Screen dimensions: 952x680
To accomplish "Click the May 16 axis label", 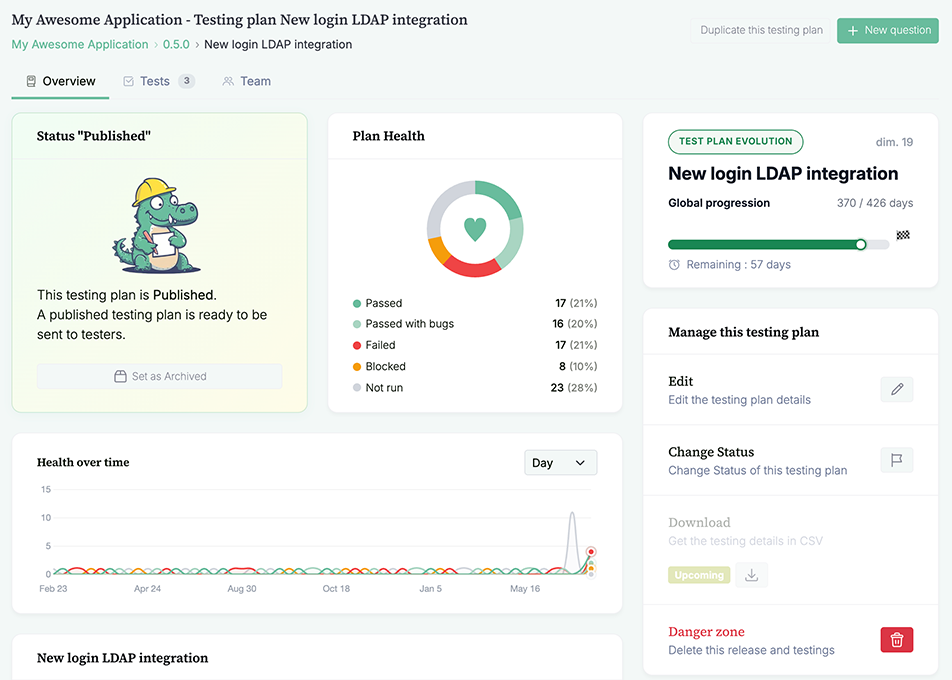I will [x=525, y=589].
